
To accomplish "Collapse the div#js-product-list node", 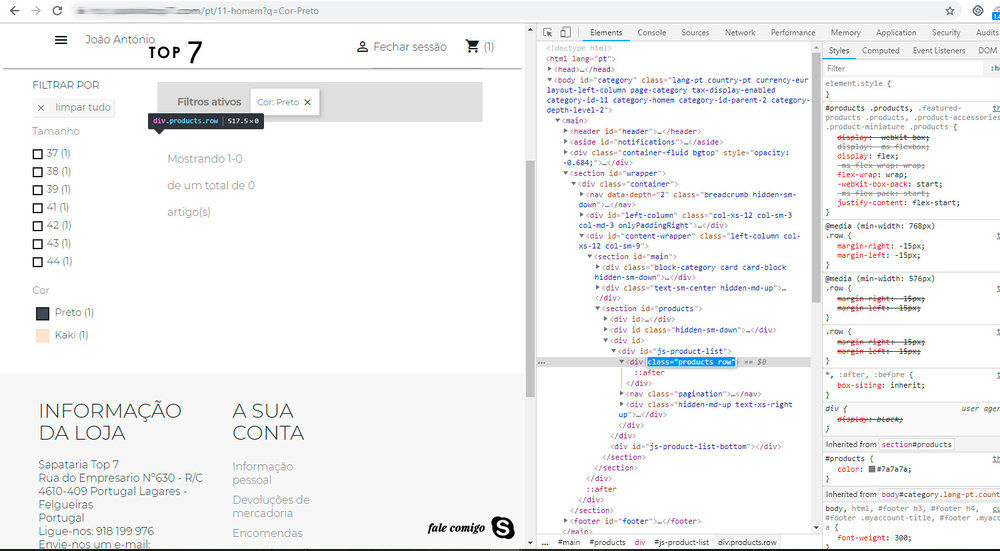I will (614, 351).
